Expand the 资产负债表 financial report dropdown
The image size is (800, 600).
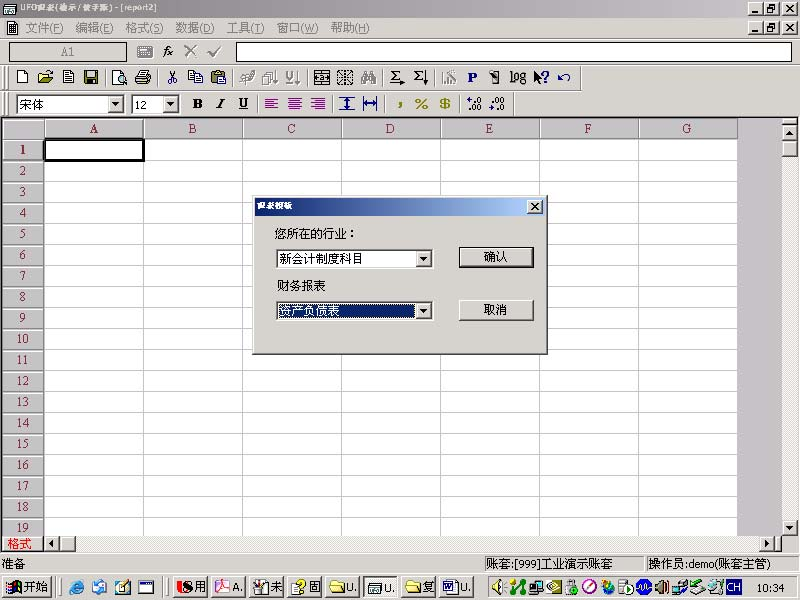(x=423, y=311)
